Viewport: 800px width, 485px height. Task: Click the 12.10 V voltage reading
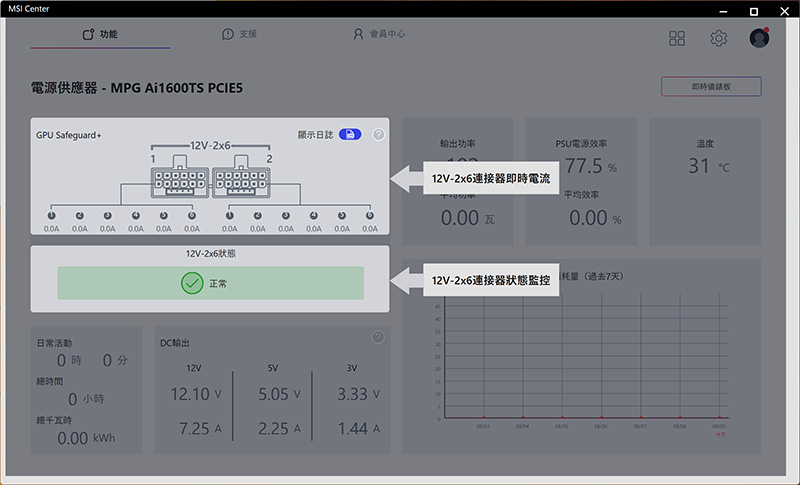click(196, 394)
